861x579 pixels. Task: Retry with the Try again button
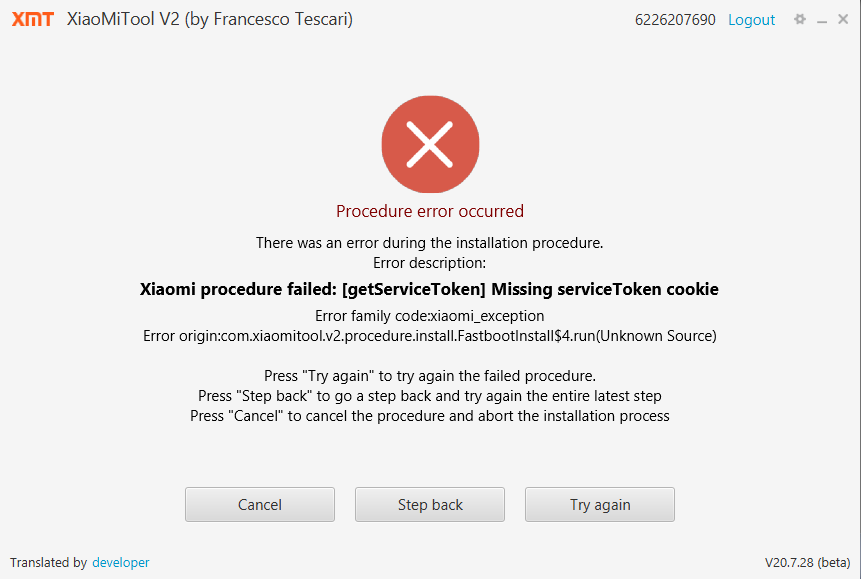point(600,505)
